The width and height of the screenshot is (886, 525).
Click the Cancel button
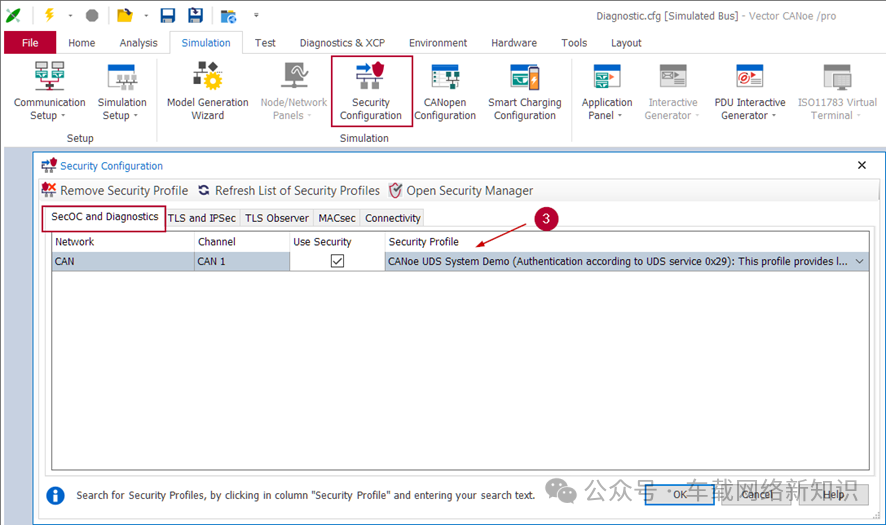pyautogui.click(x=756, y=494)
